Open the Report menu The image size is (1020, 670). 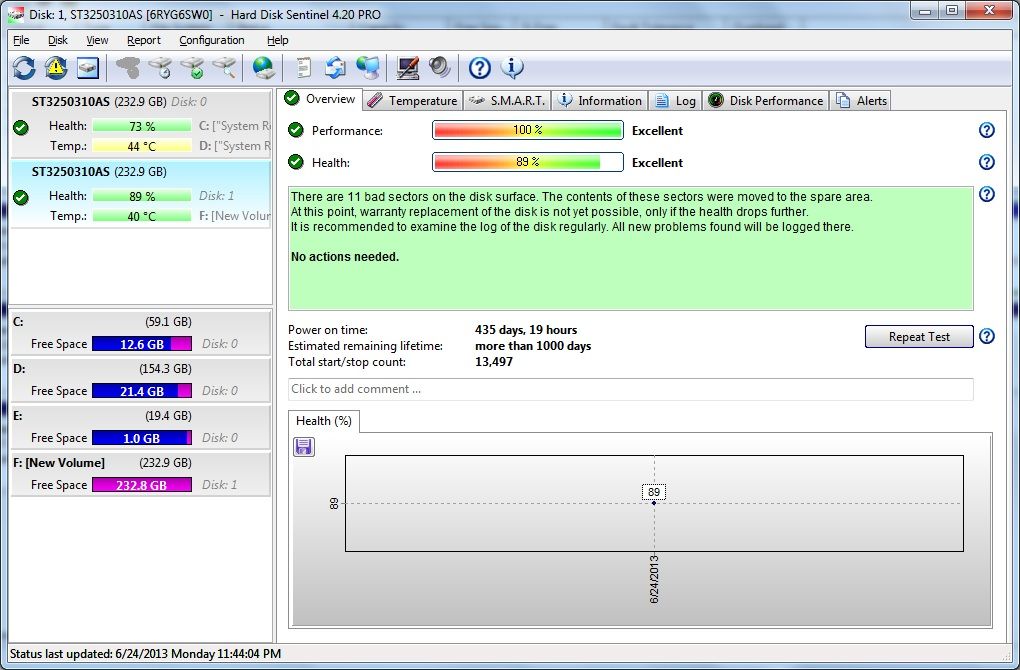[x=144, y=40]
